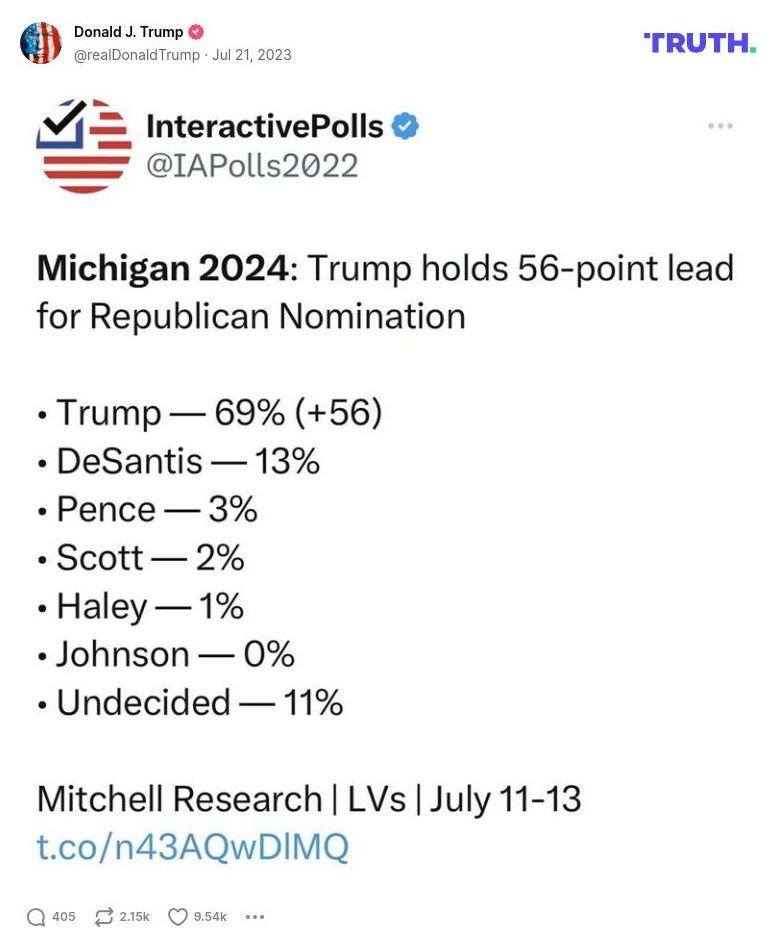Open the three-dot options below the post
This screenshot has height=947, width=777.
(255, 916)
